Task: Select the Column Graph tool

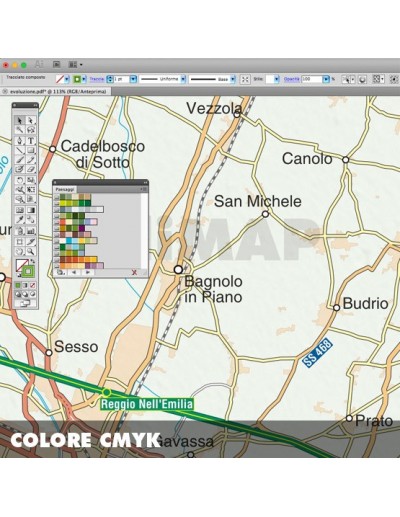Action: click(x=31, y=230)
